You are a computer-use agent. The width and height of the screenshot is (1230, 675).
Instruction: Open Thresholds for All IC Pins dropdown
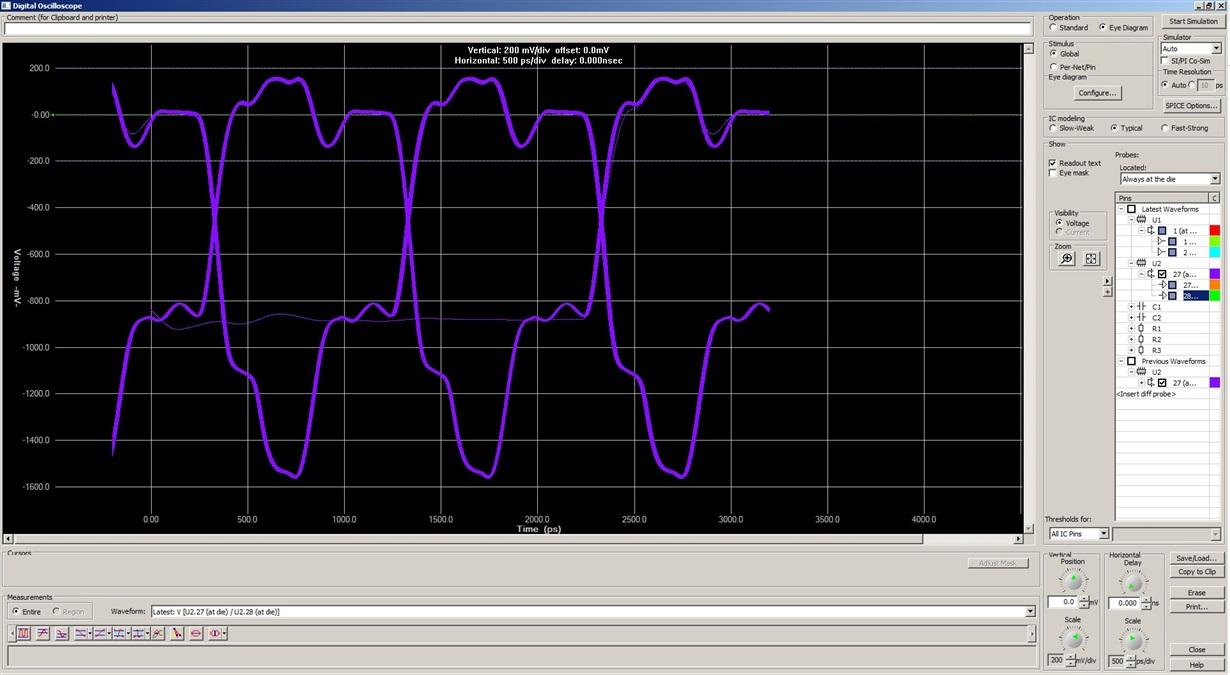1103,534
